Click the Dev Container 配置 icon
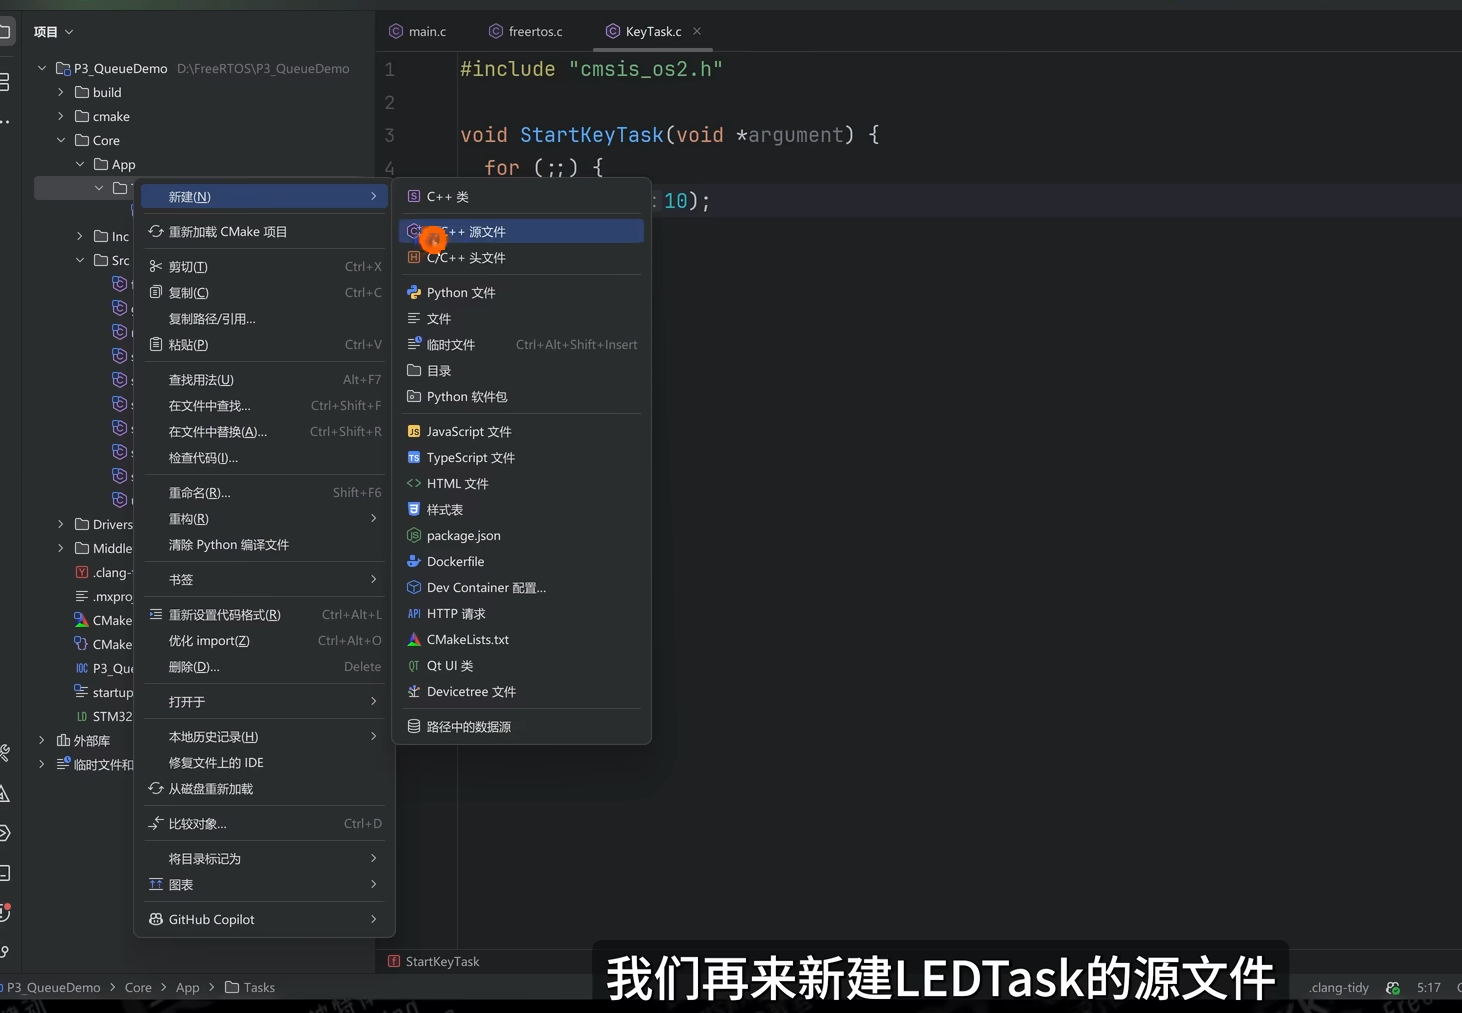Viewport: 1462px width, 1013px height. [x=414, y=587]
